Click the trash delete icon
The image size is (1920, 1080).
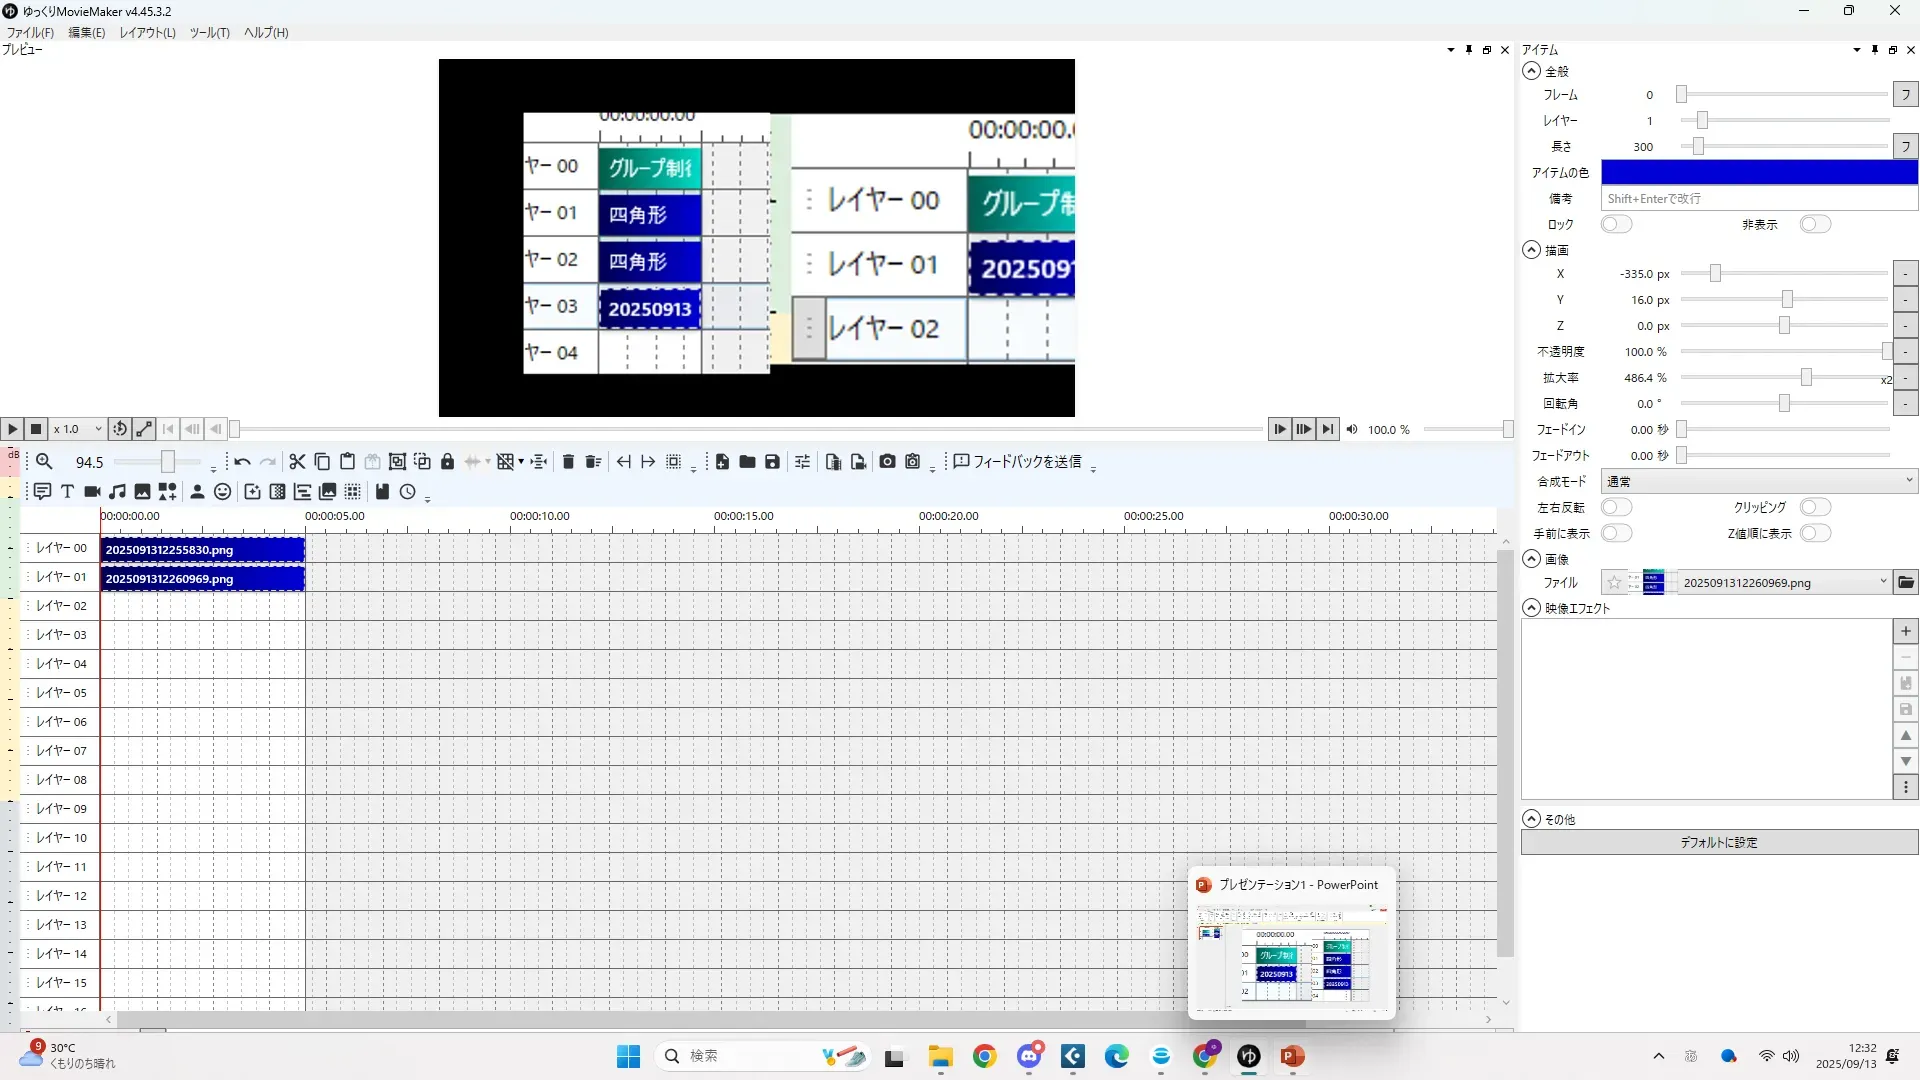568,462
